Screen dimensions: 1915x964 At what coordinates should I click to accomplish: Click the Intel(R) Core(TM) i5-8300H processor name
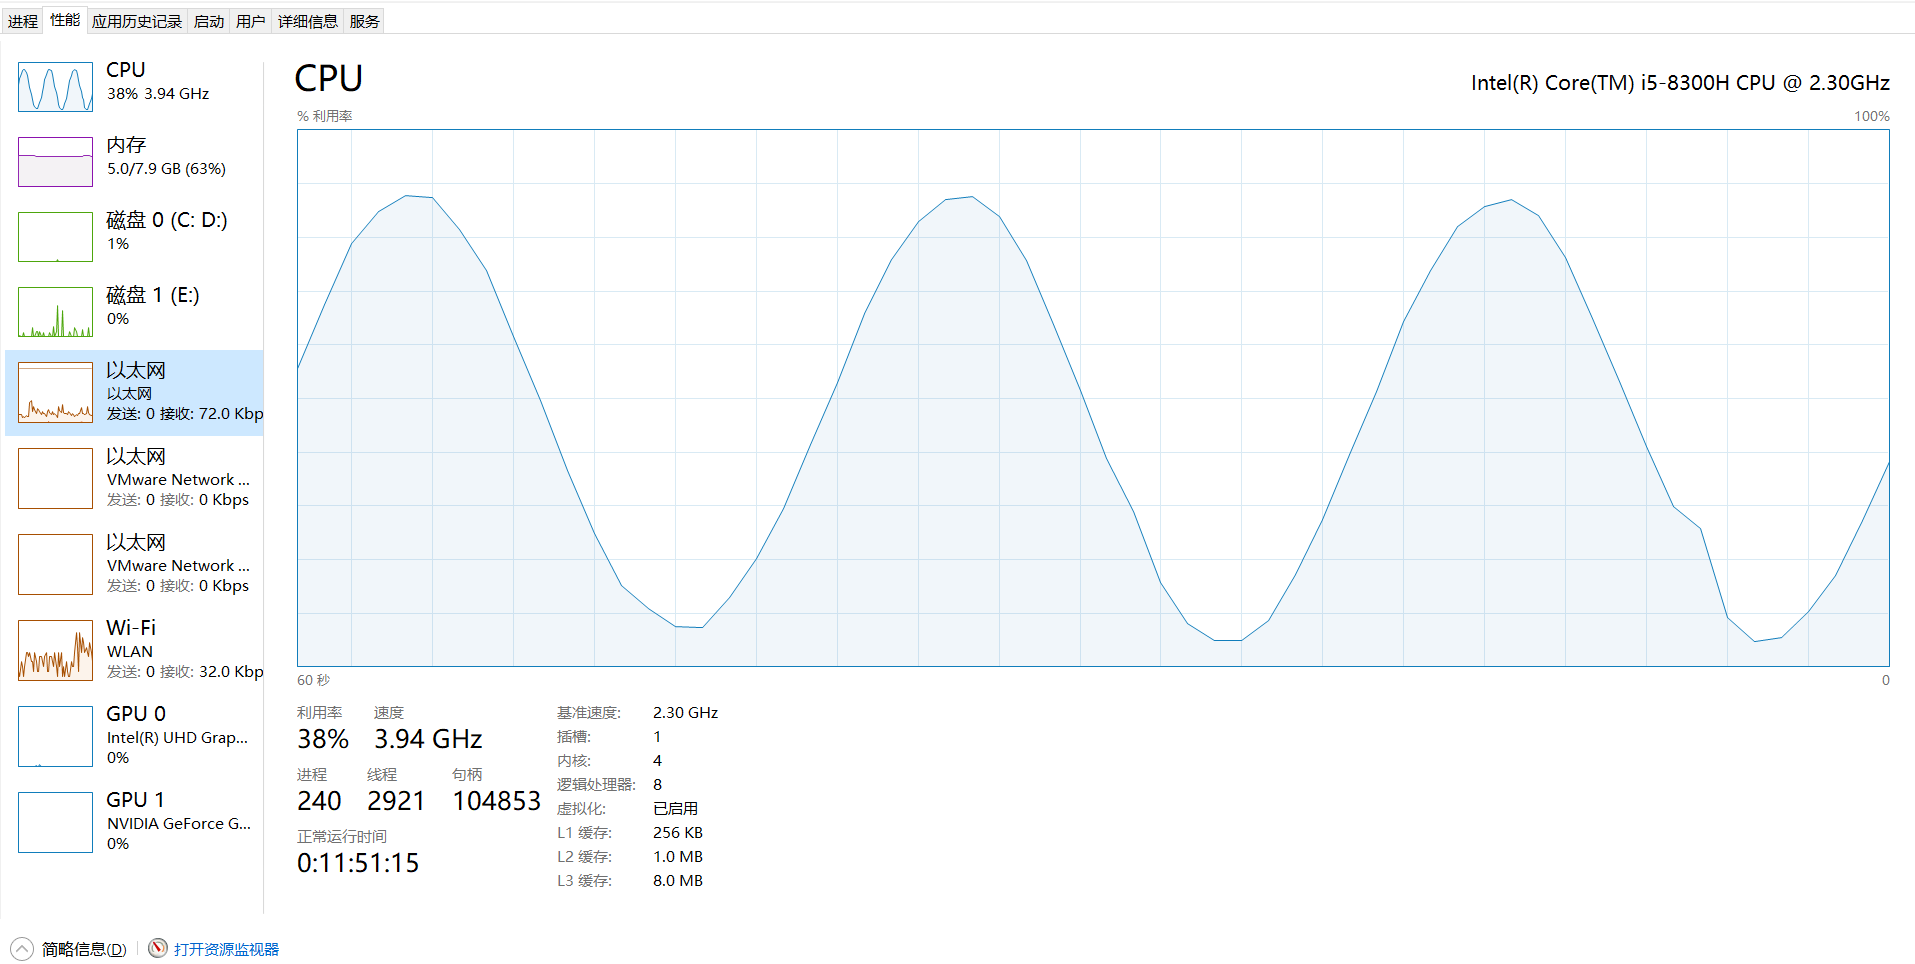click(1680, 83)
